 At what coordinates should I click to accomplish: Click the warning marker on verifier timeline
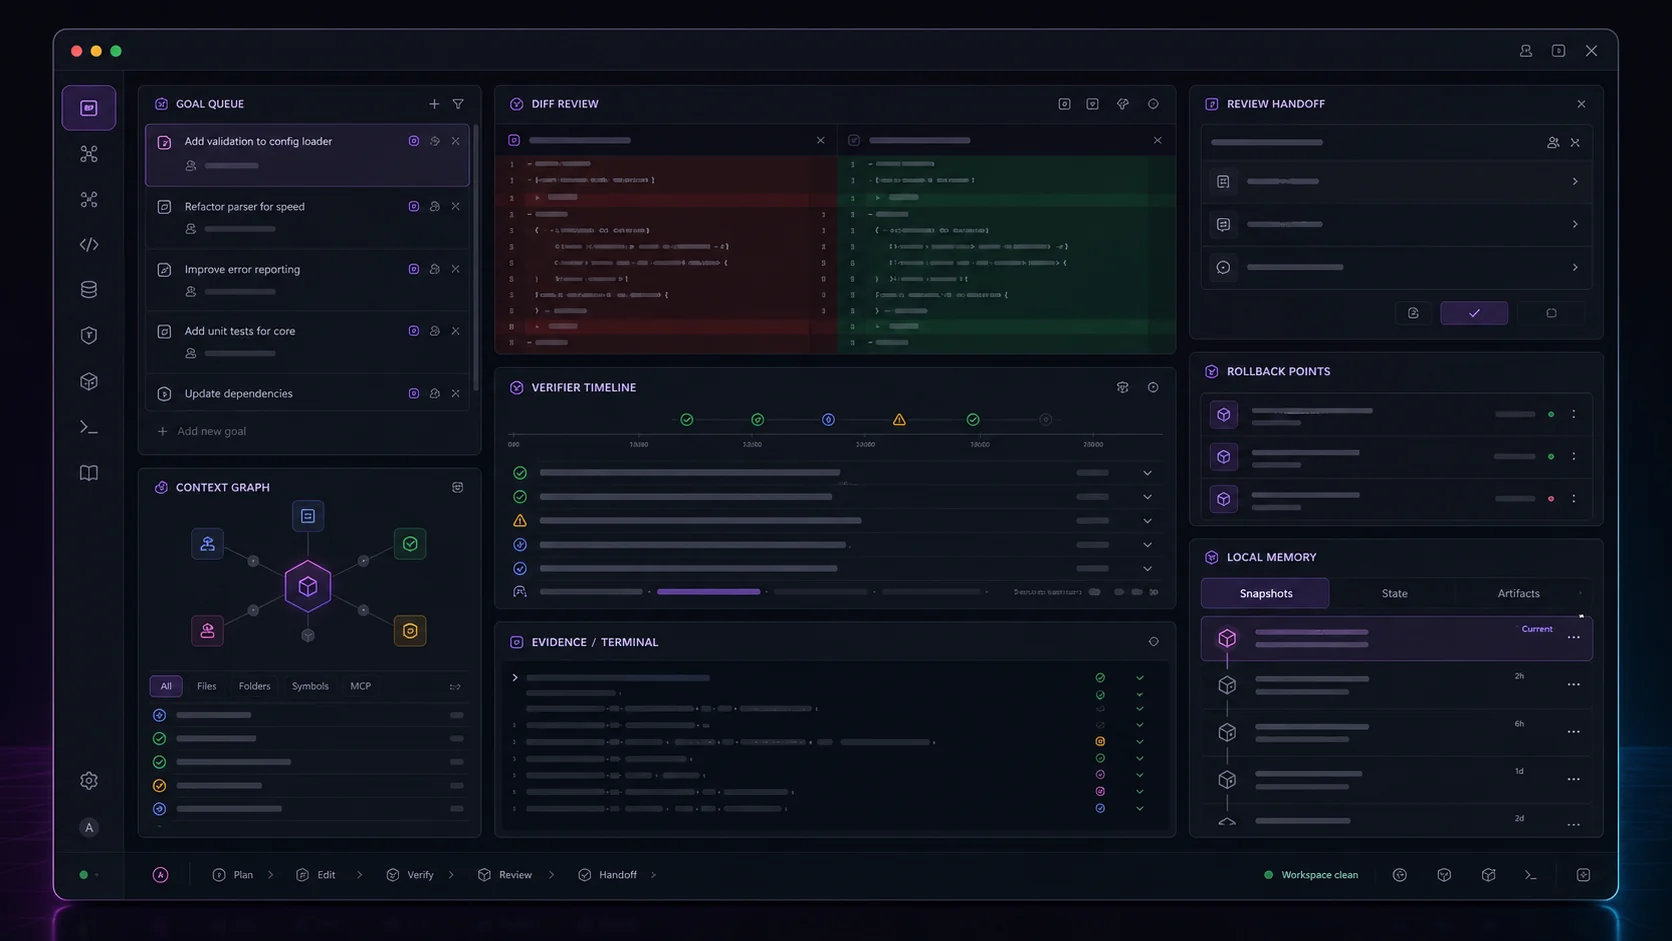[x=899, y=420]
